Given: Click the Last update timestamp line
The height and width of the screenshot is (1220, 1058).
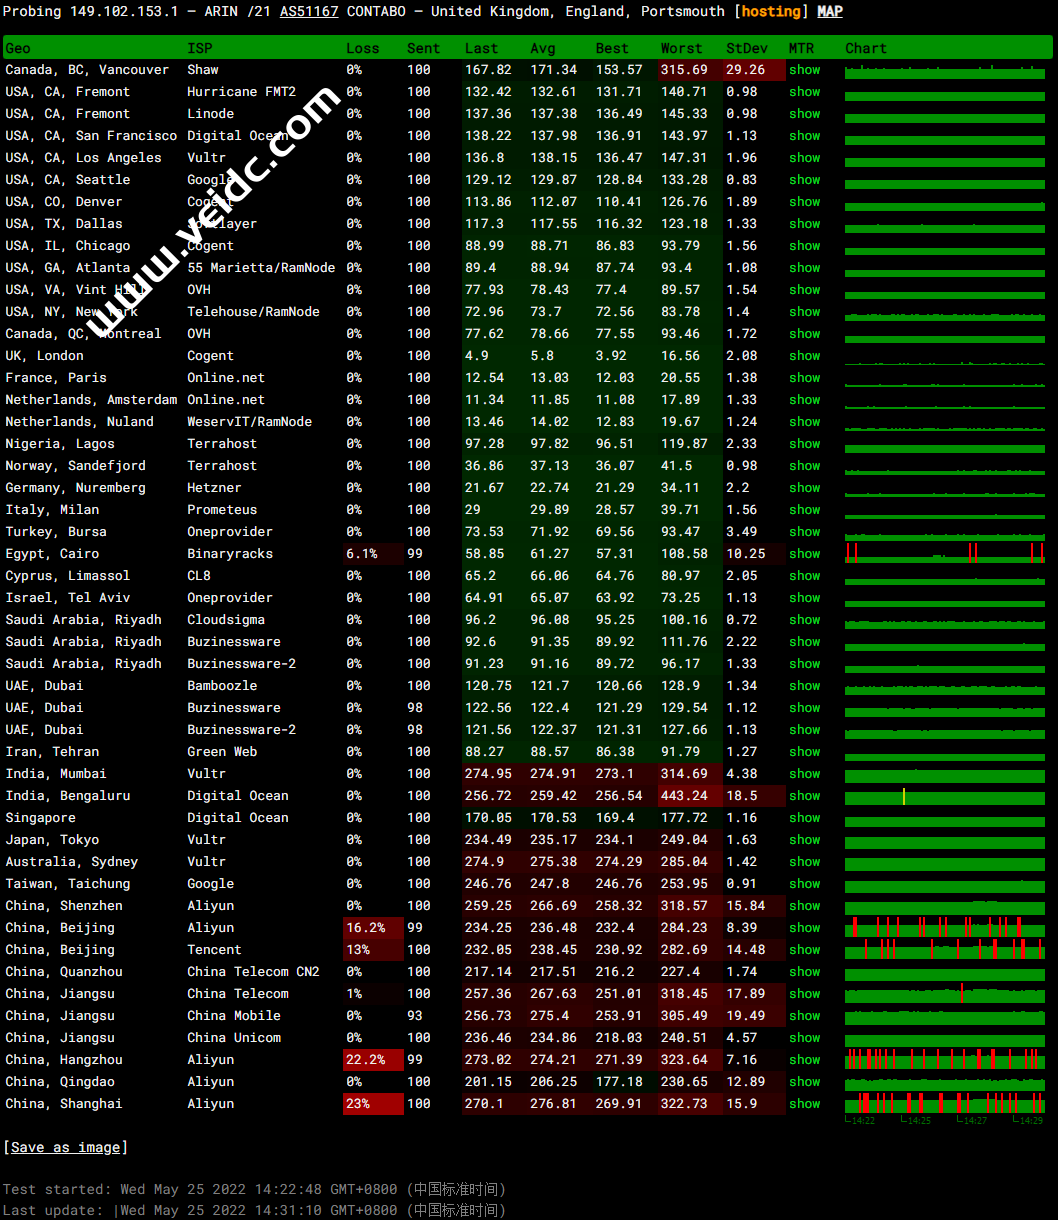Looking at the screenshot, I should (254, 1210).
